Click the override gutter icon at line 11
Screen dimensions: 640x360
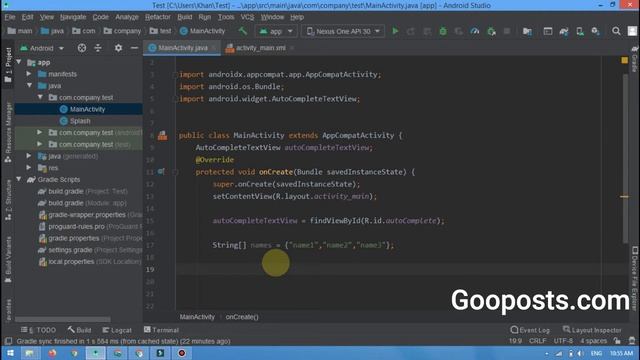point(161,172)
